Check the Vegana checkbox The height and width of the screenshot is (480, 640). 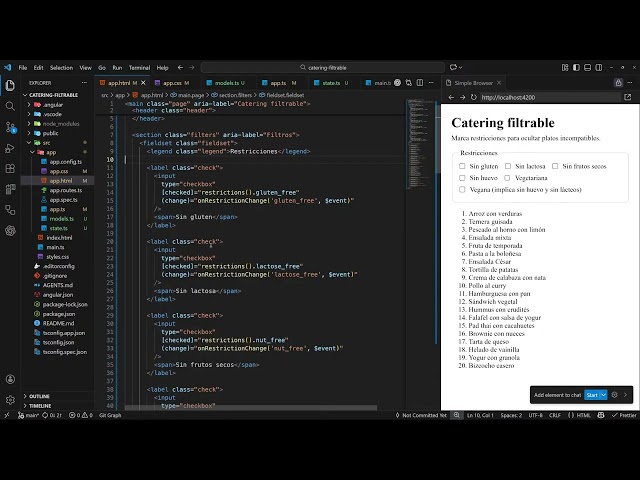click(462, 189)
